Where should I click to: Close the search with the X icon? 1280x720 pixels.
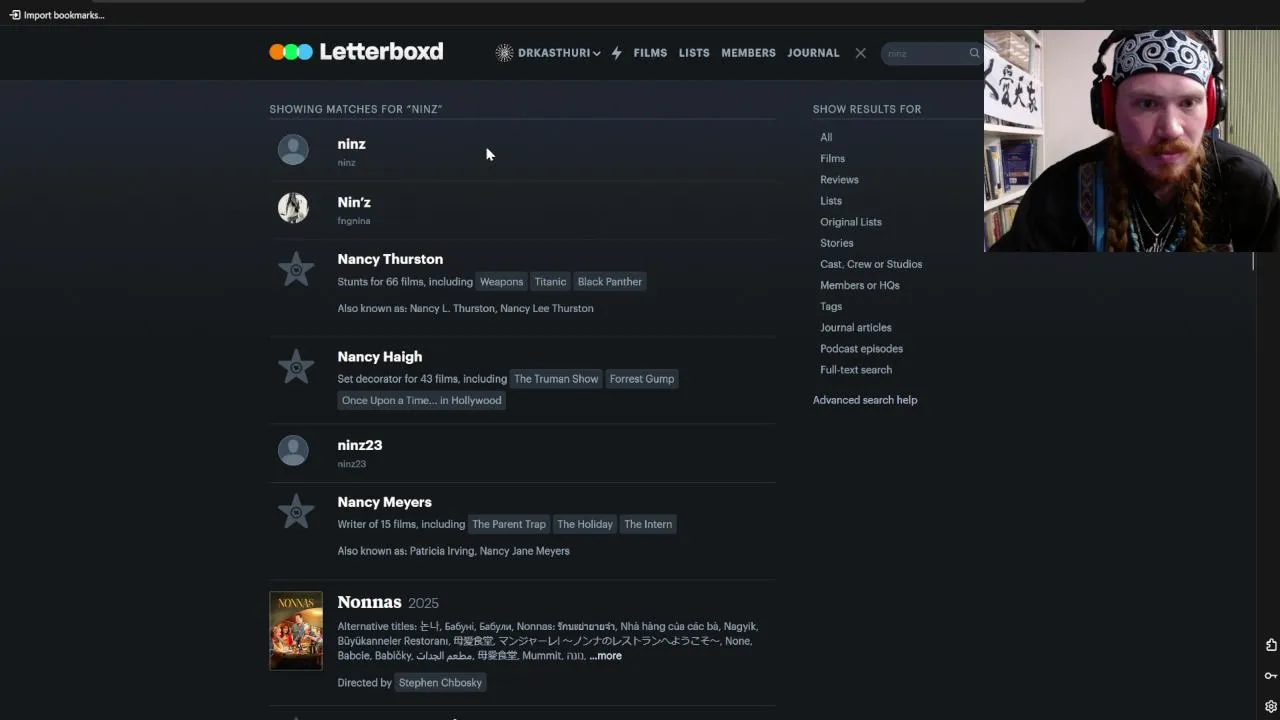tap(860, 53)
